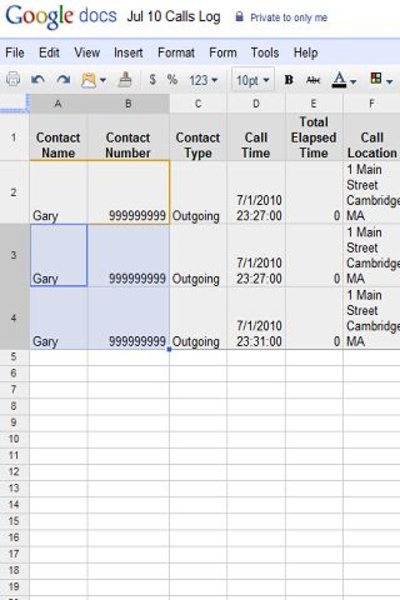
Task: Select row 5 header
Action: point(14,357)
